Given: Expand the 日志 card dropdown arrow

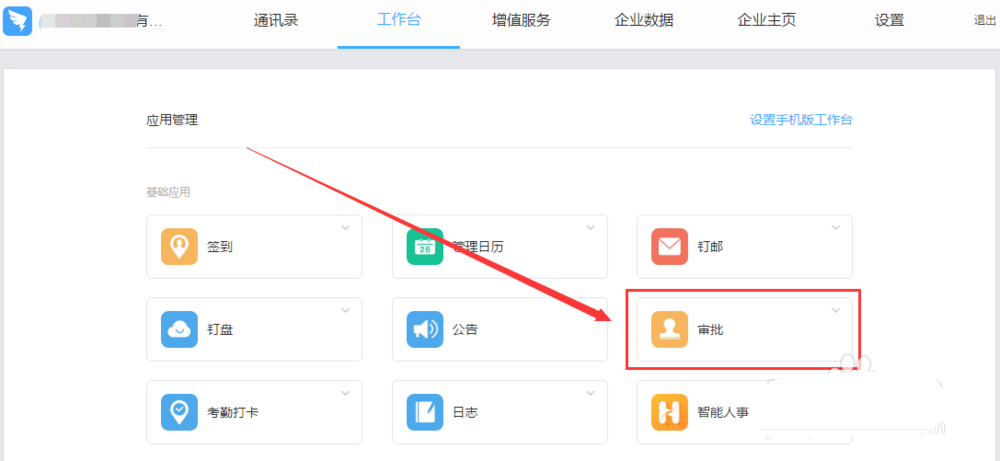Looking at the screenshot, I should click(x=591, y=393).
